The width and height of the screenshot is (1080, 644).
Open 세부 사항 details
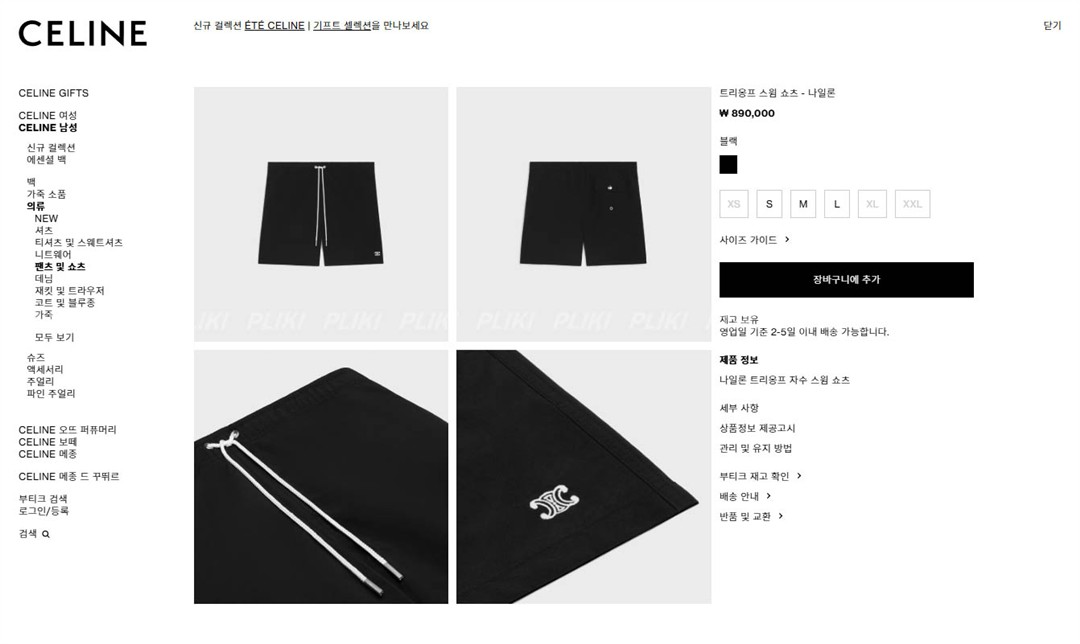click(739, 408)
